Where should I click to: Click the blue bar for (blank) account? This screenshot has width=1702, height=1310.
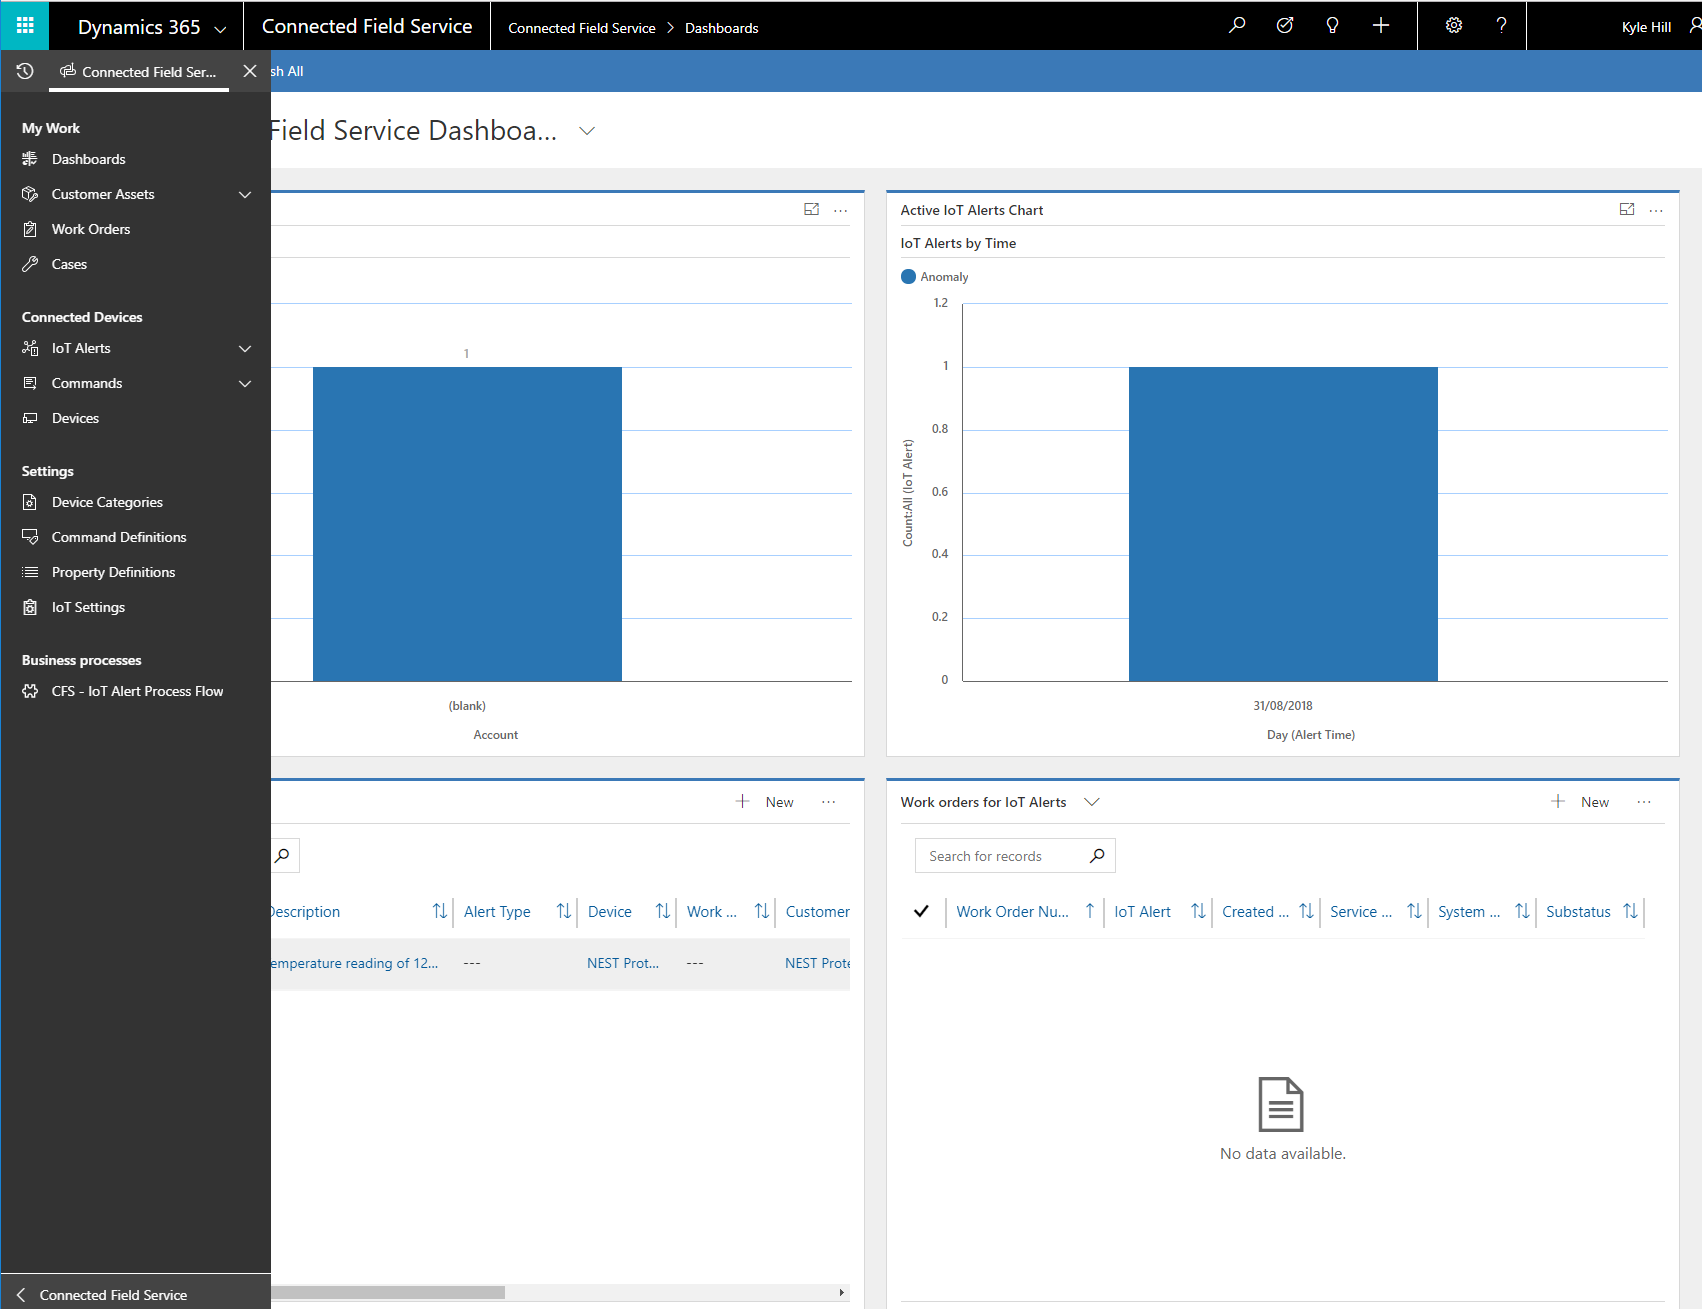pos(467,524)
